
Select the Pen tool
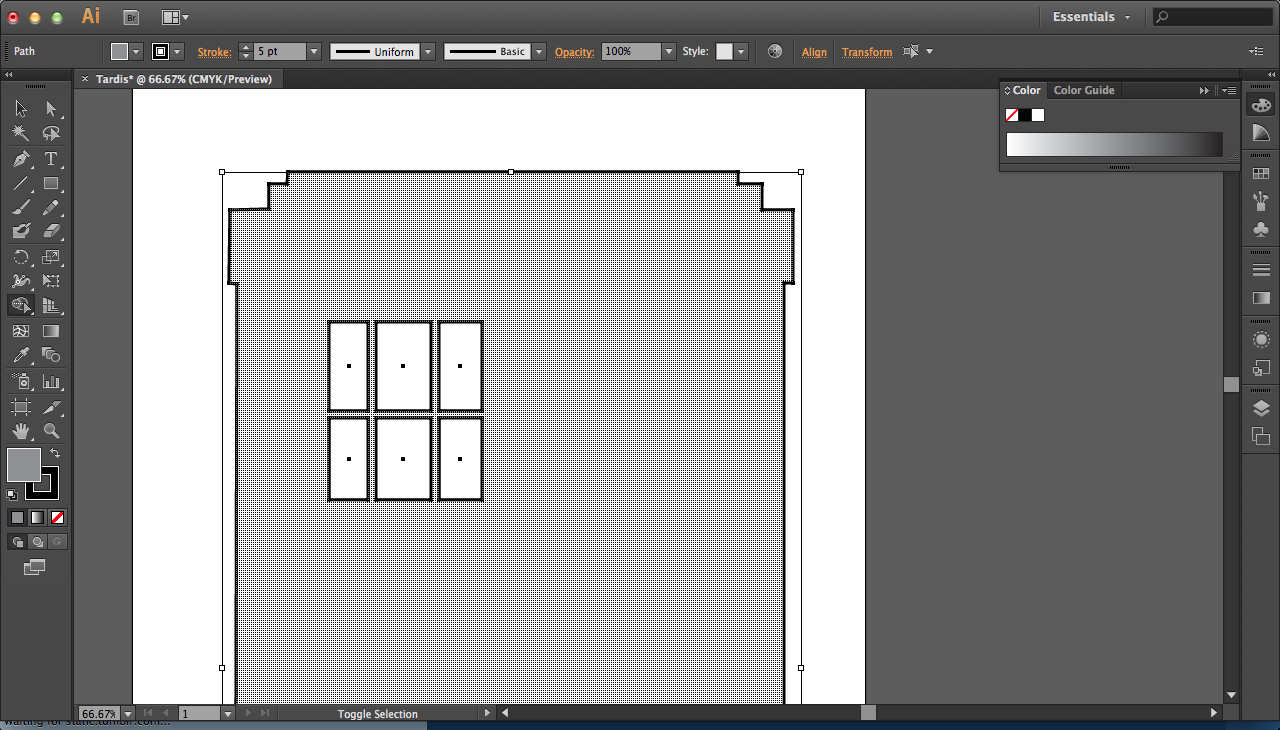pyautogui.click(x=21, y=159)
